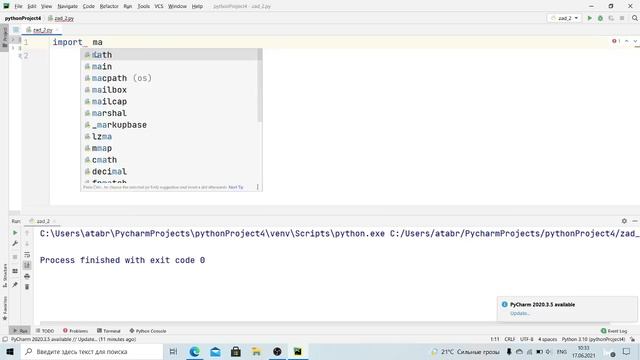The width and height of the screenshot is (640, 360).
Task: Open CRLF line separator selector
Action: pyautogui.click(x=509, y=339)
